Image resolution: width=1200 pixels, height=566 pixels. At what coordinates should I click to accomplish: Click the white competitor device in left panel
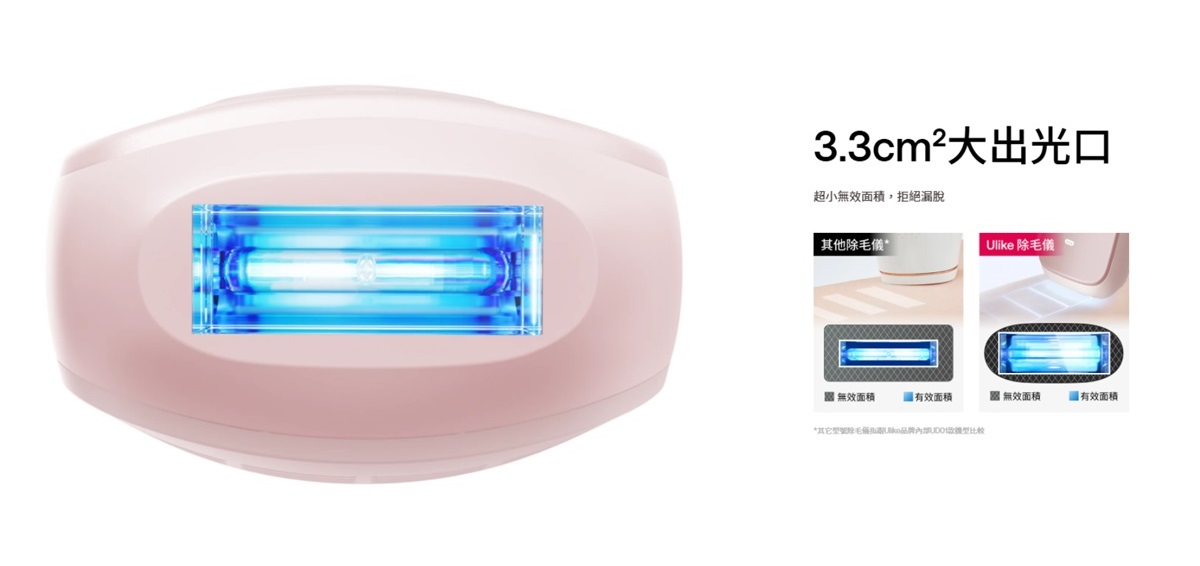point(920,257)
